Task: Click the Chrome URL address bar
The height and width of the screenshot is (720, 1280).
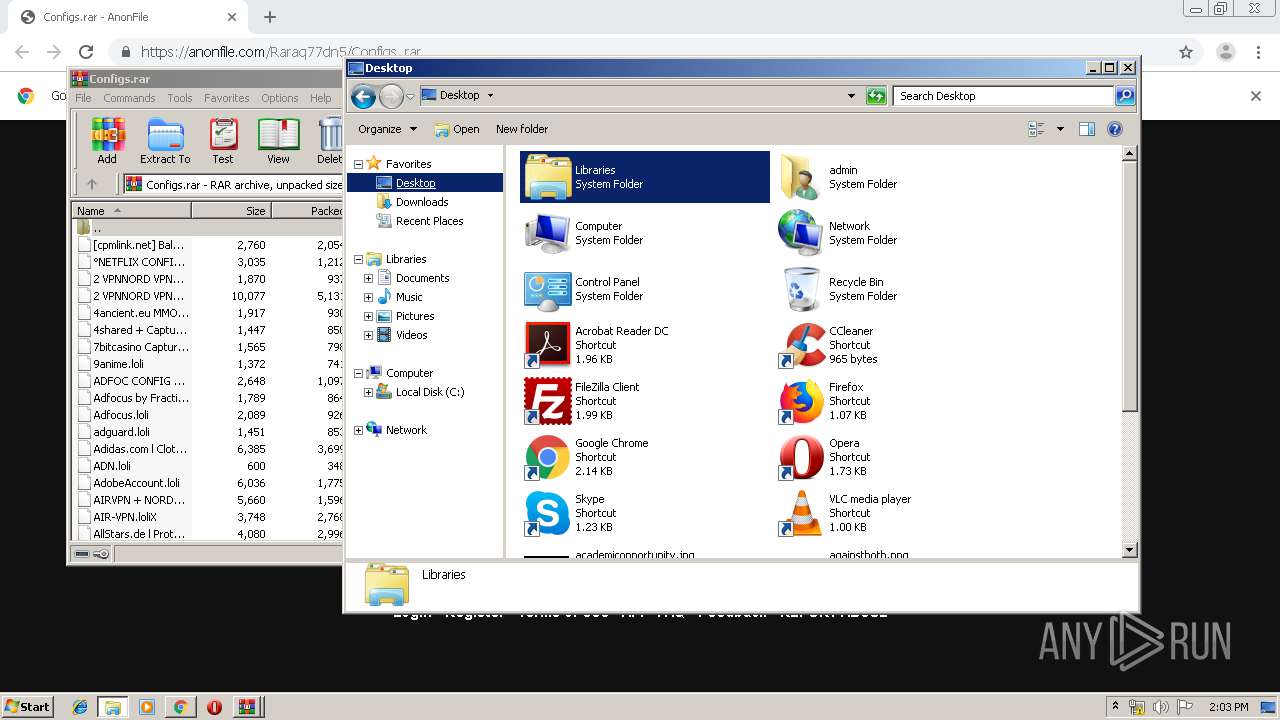Action: tap(640, 52)
